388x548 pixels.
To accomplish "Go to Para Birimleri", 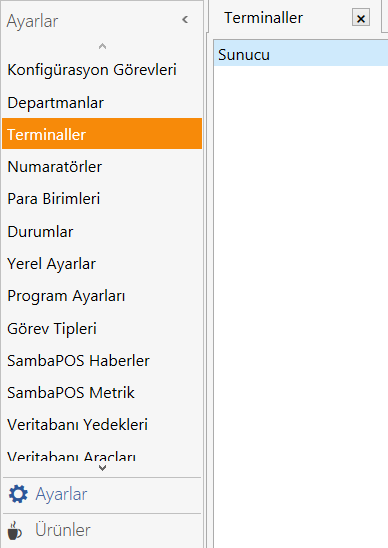I will click(102, 199).
